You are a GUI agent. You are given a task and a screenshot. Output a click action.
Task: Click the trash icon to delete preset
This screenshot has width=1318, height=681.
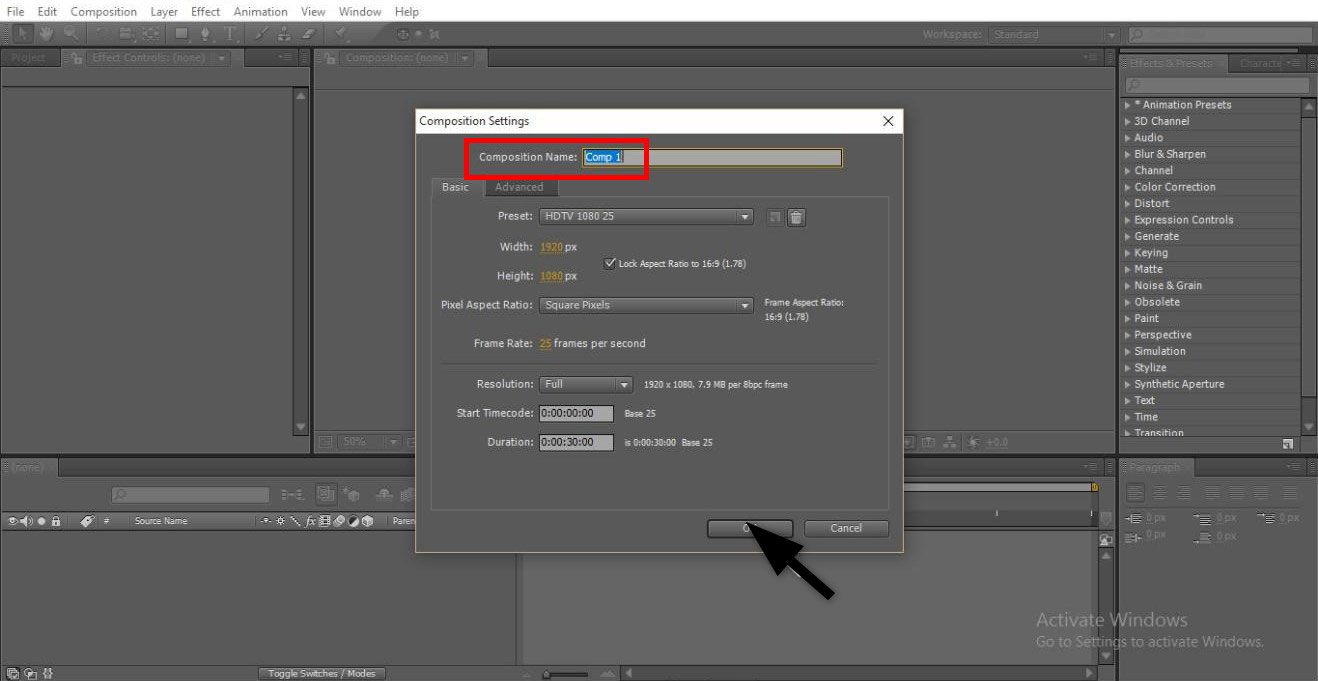pyautogui.click(x=796, y=217)
